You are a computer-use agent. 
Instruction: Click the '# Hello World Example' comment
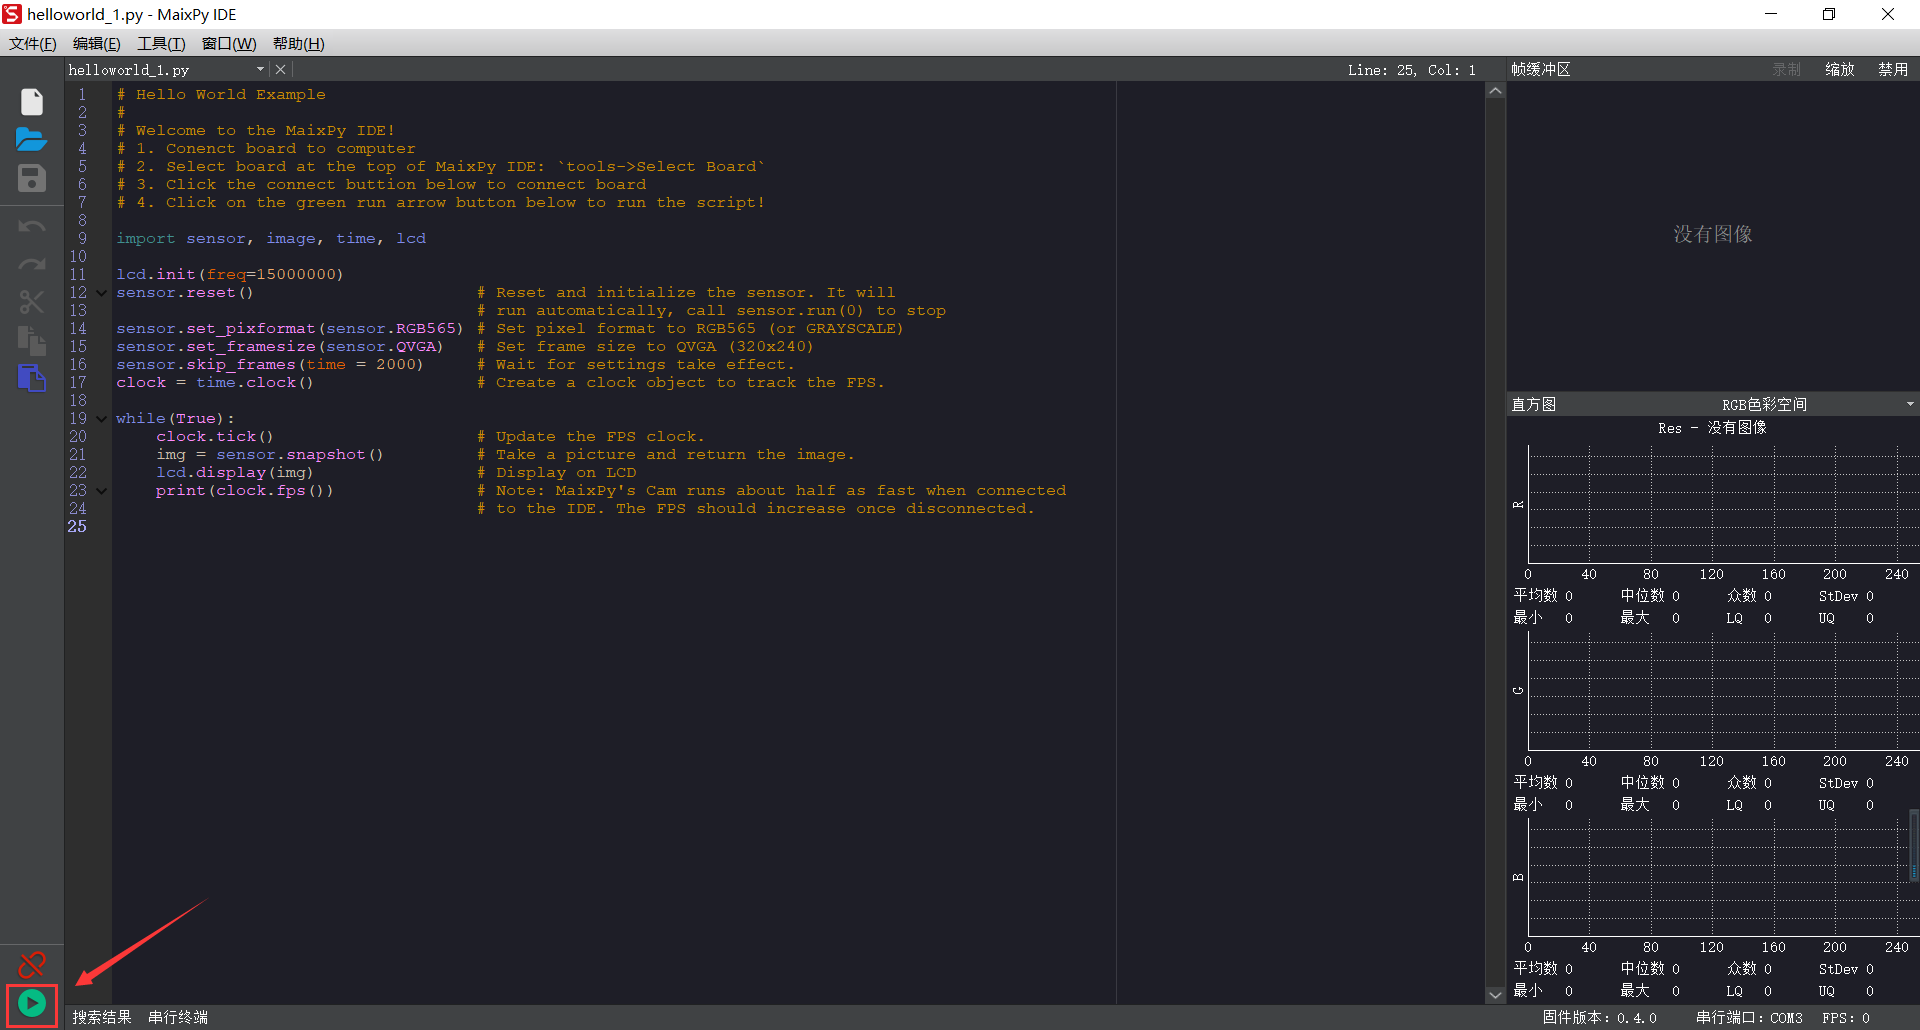[221, 95]
